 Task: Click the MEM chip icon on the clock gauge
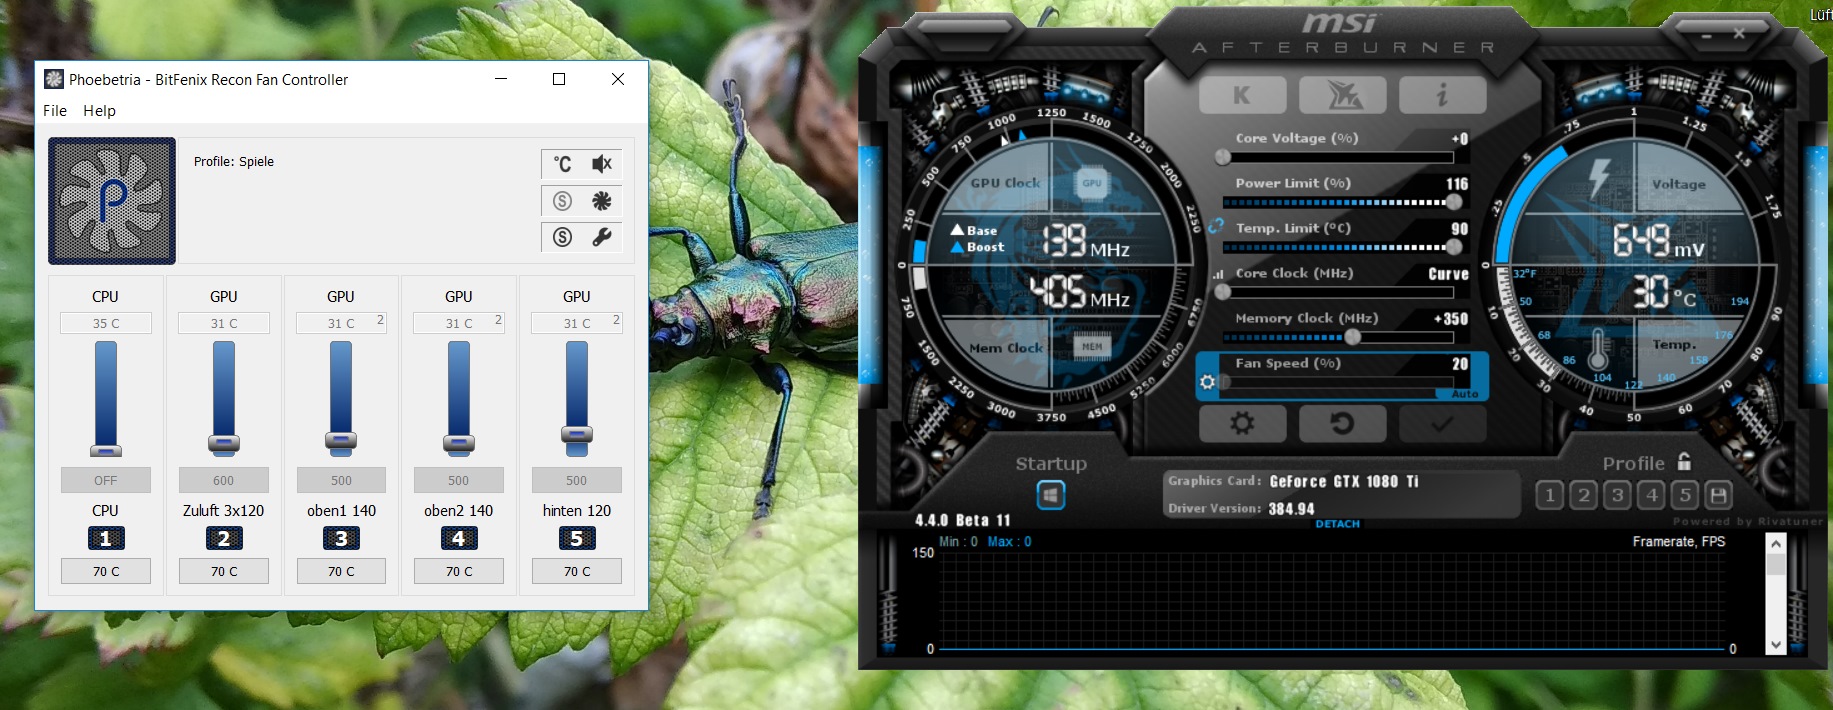pyautogui.click(x=1091, y=347)
